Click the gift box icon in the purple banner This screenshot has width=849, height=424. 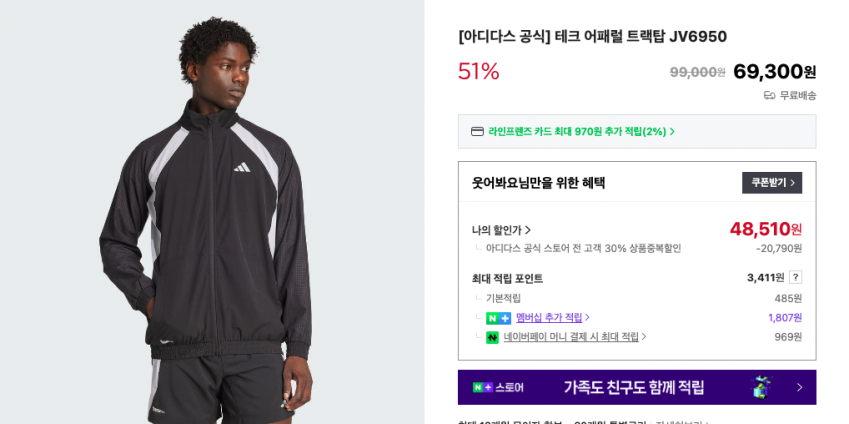point(760,387)
